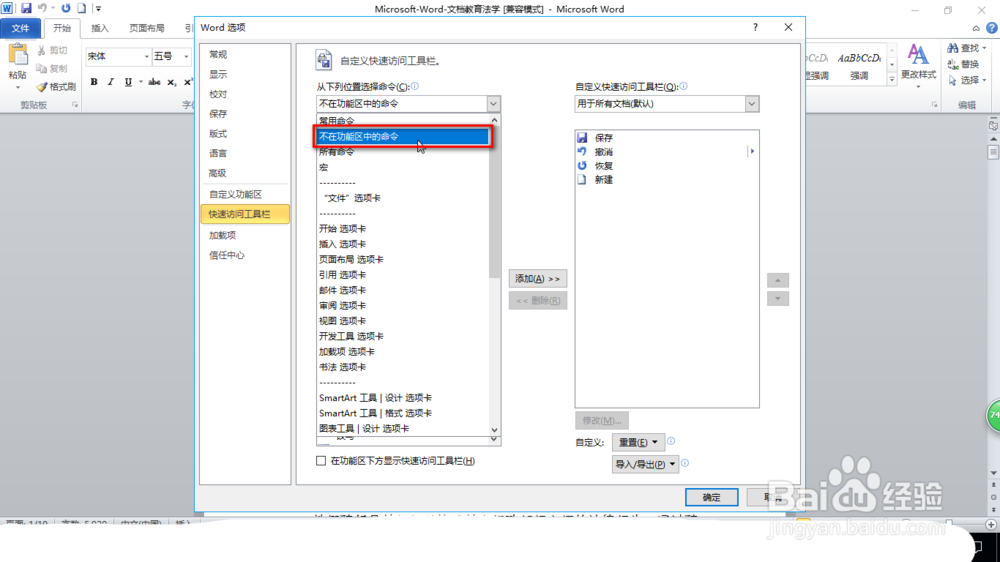
Task: Toggle Underline formatting in the ribbon
Action: point(128,82)
